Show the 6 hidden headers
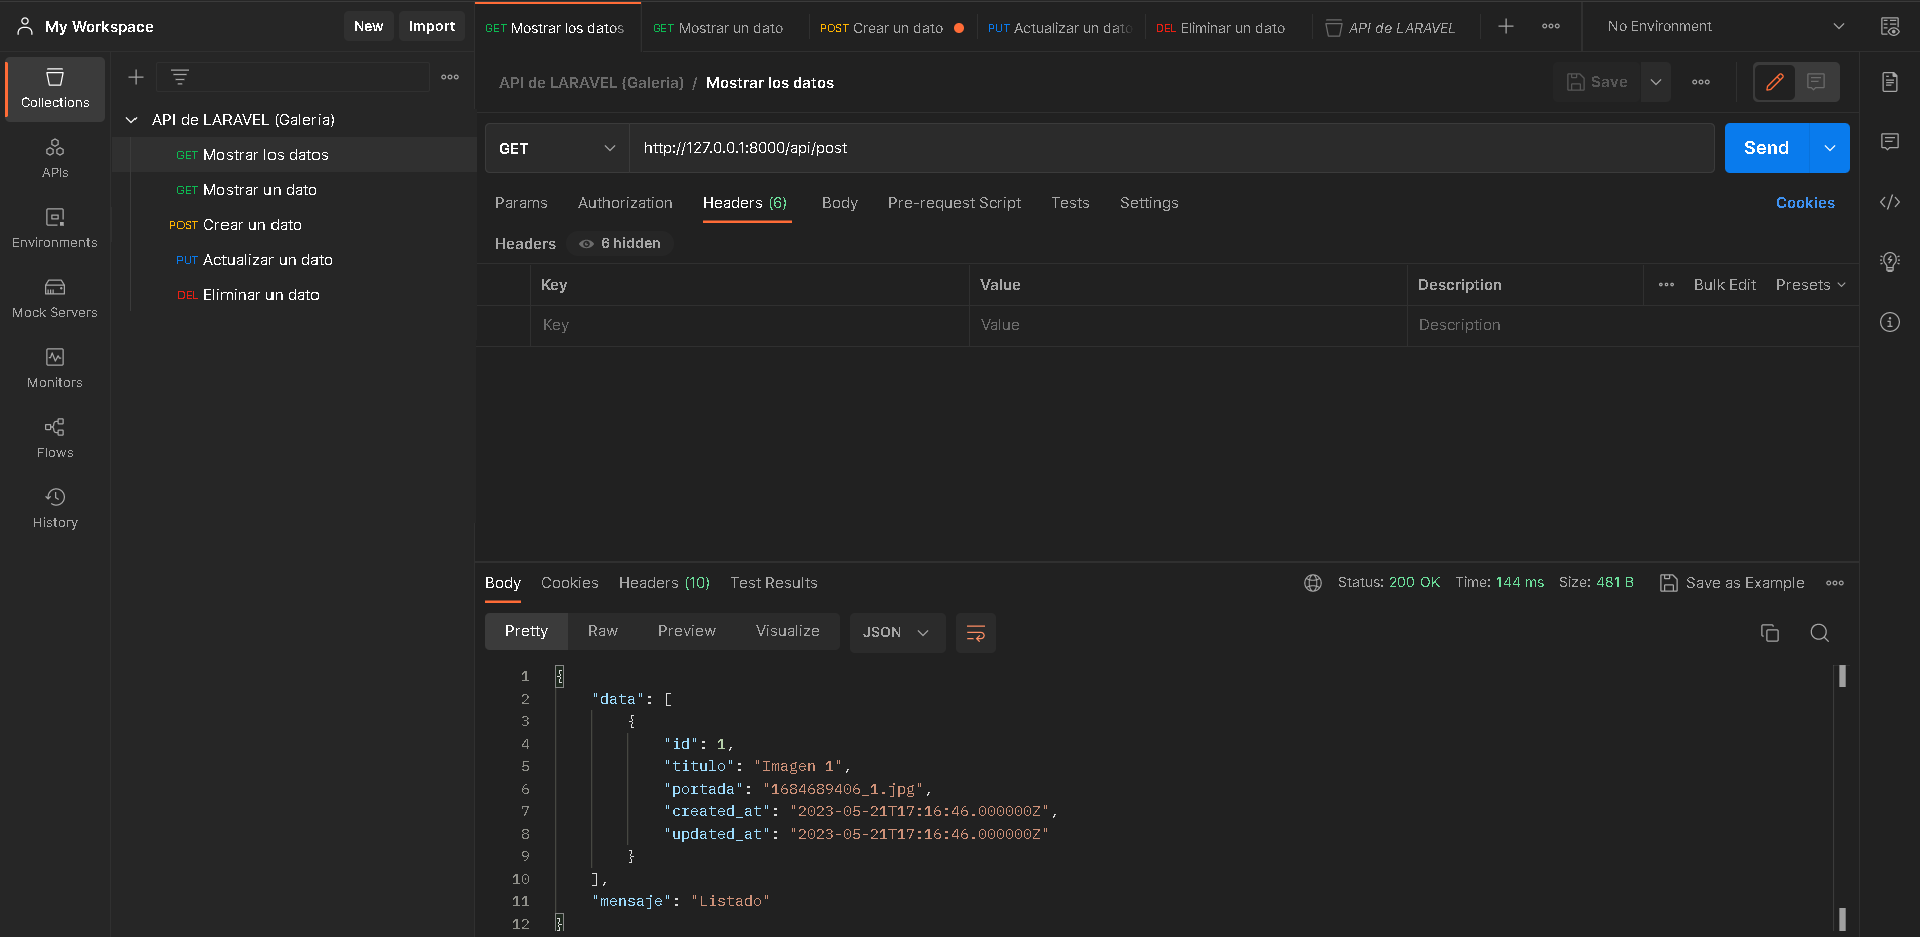The height and width of the screenshot is (937, 1920). 620,244
